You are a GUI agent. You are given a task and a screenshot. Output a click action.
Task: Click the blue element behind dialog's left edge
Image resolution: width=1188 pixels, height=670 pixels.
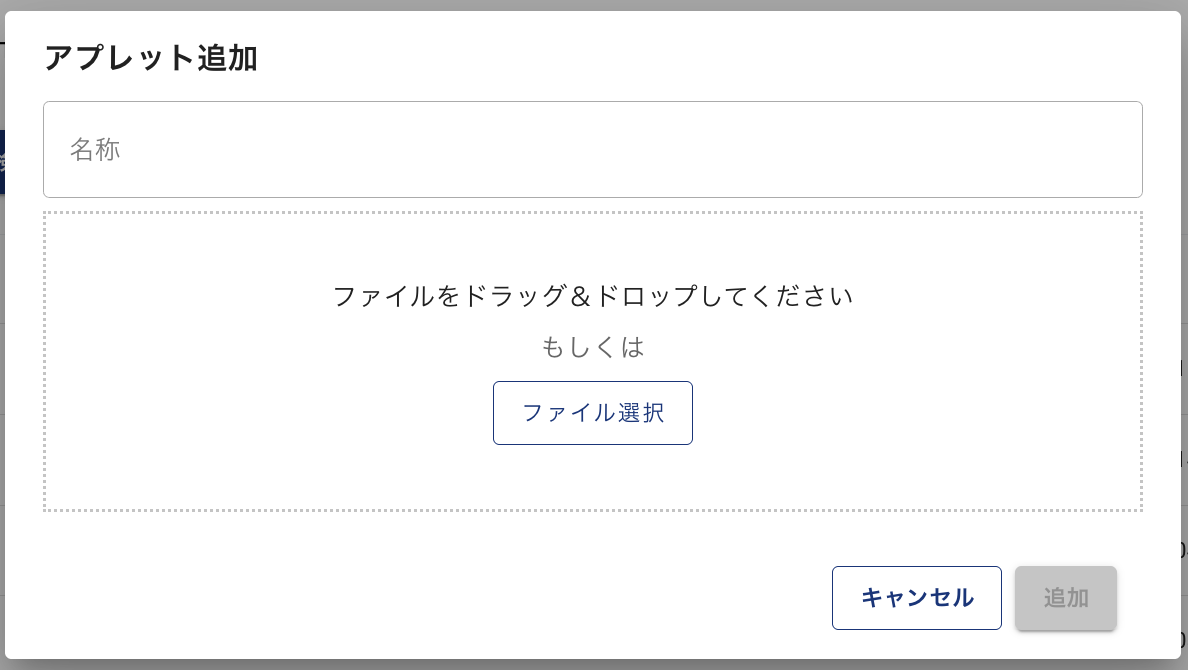2,161
